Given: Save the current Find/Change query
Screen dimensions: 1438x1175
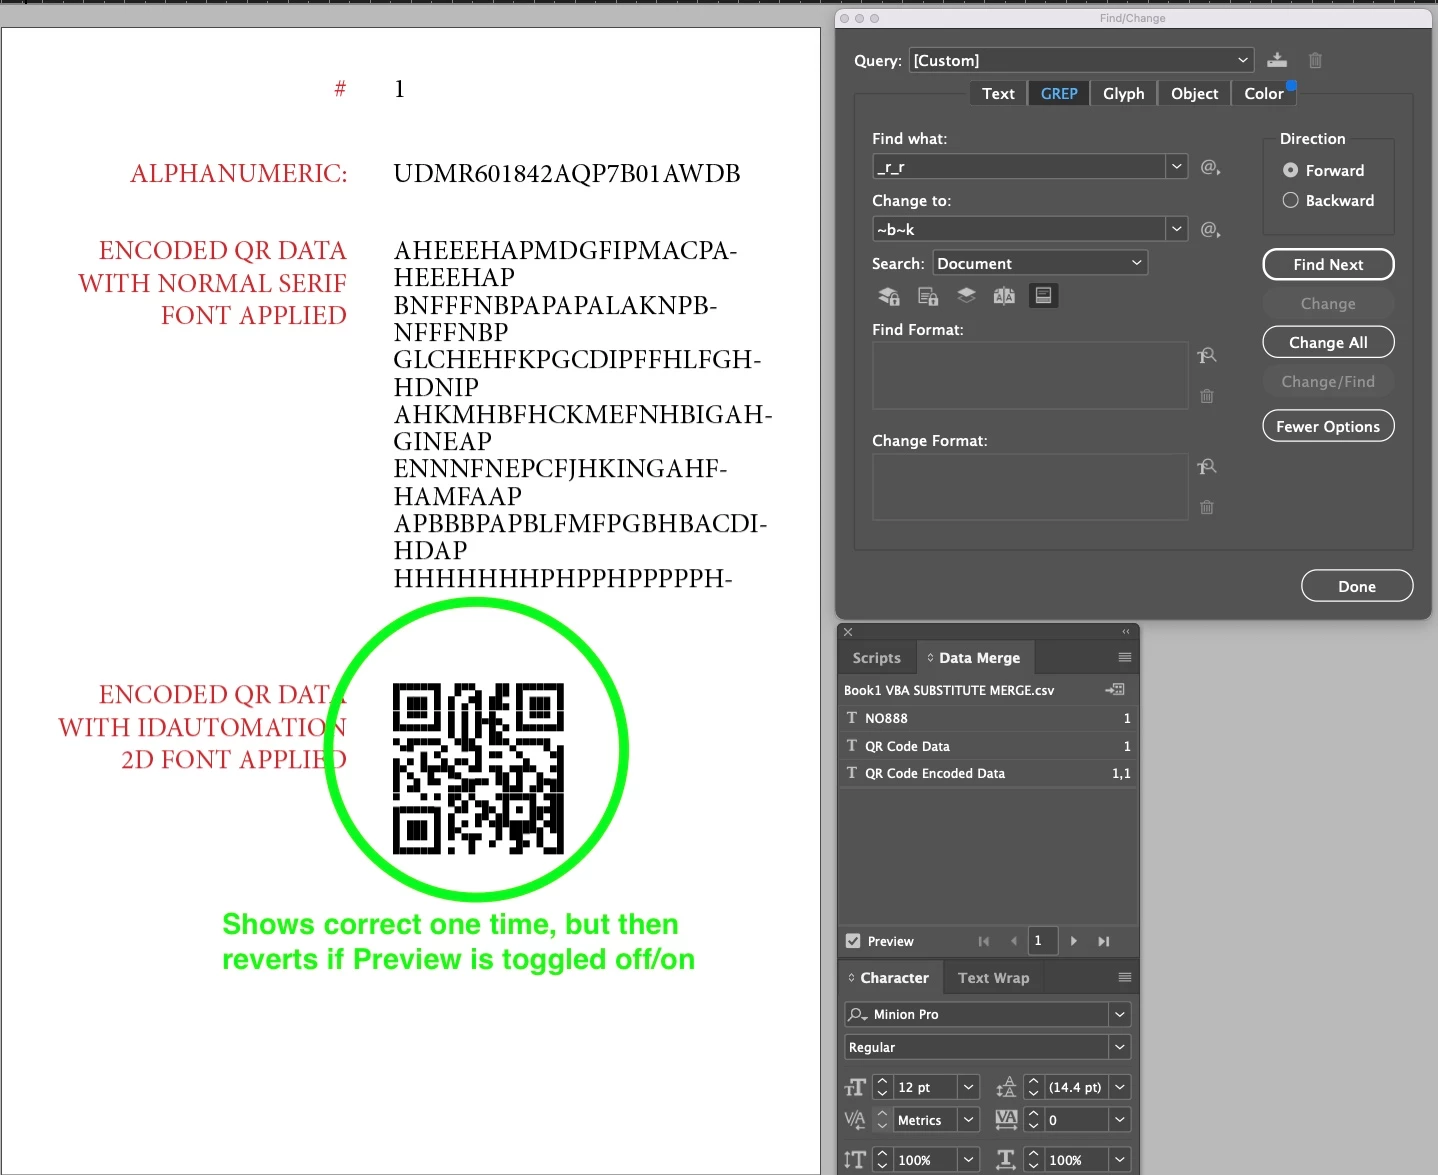Looking at the screenshot, I should [x=1277, y=60].
